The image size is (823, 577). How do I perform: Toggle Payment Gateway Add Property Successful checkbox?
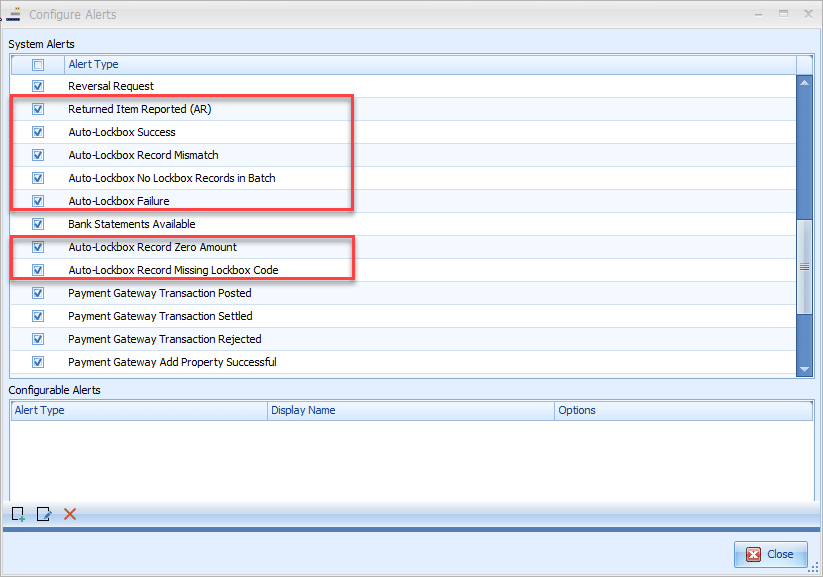(x=38, y=362)
